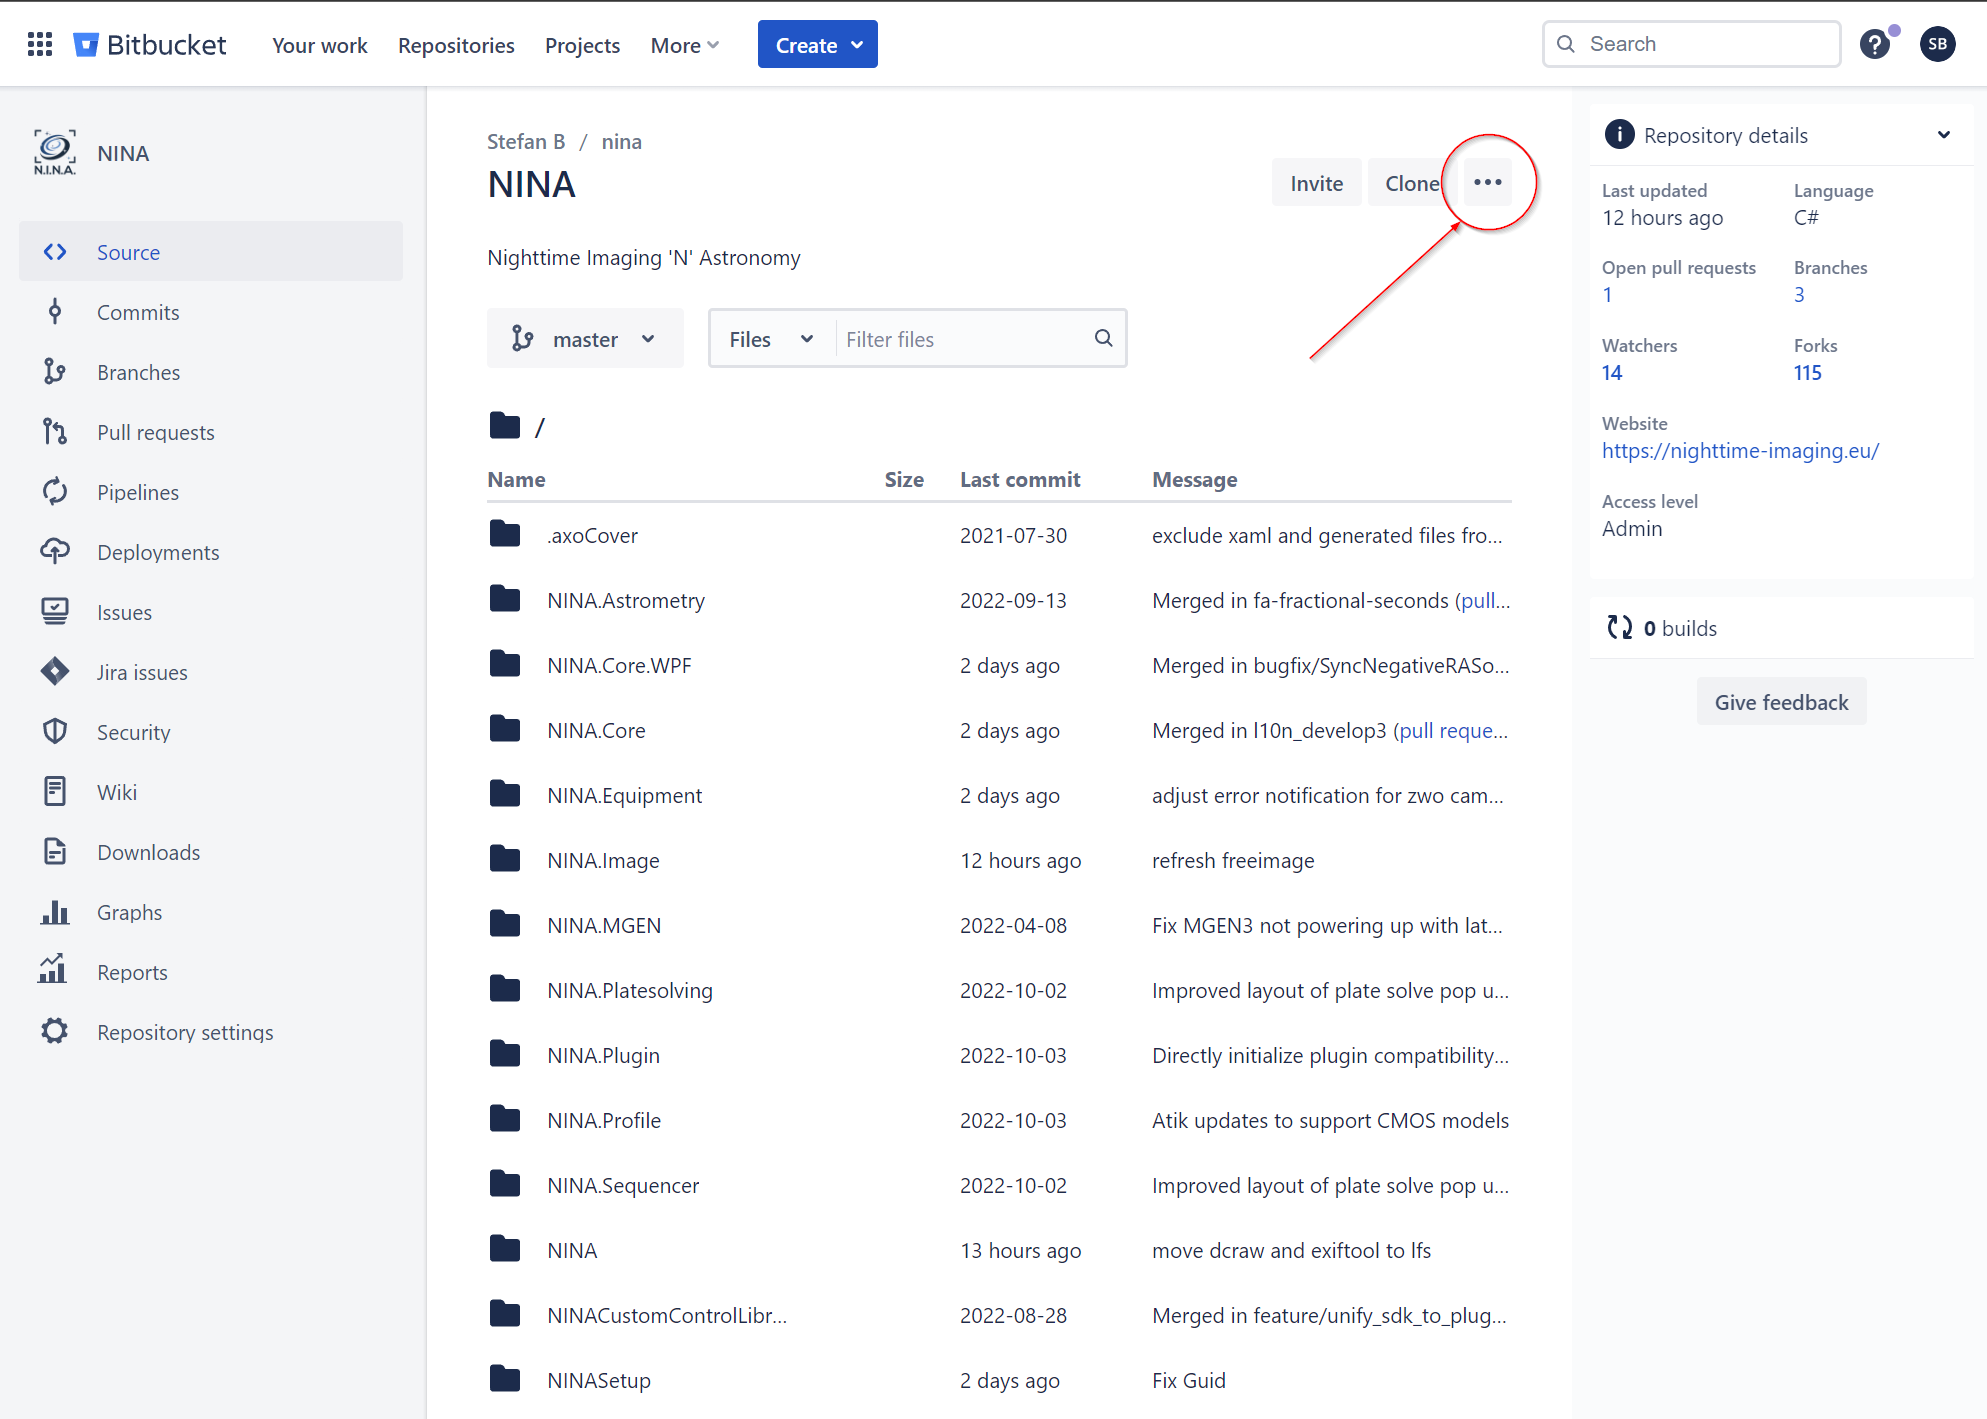Click the Wiki page icon
1987x1419 pixels.
55,792
